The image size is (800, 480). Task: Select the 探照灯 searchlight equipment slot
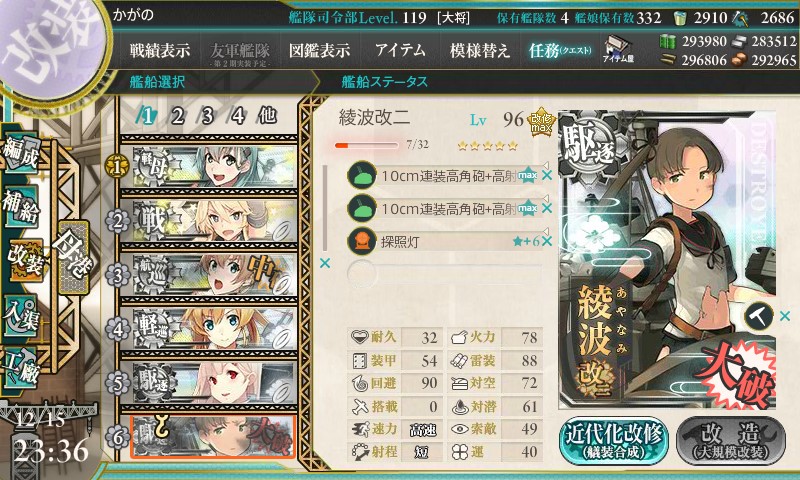coord(444,241)
